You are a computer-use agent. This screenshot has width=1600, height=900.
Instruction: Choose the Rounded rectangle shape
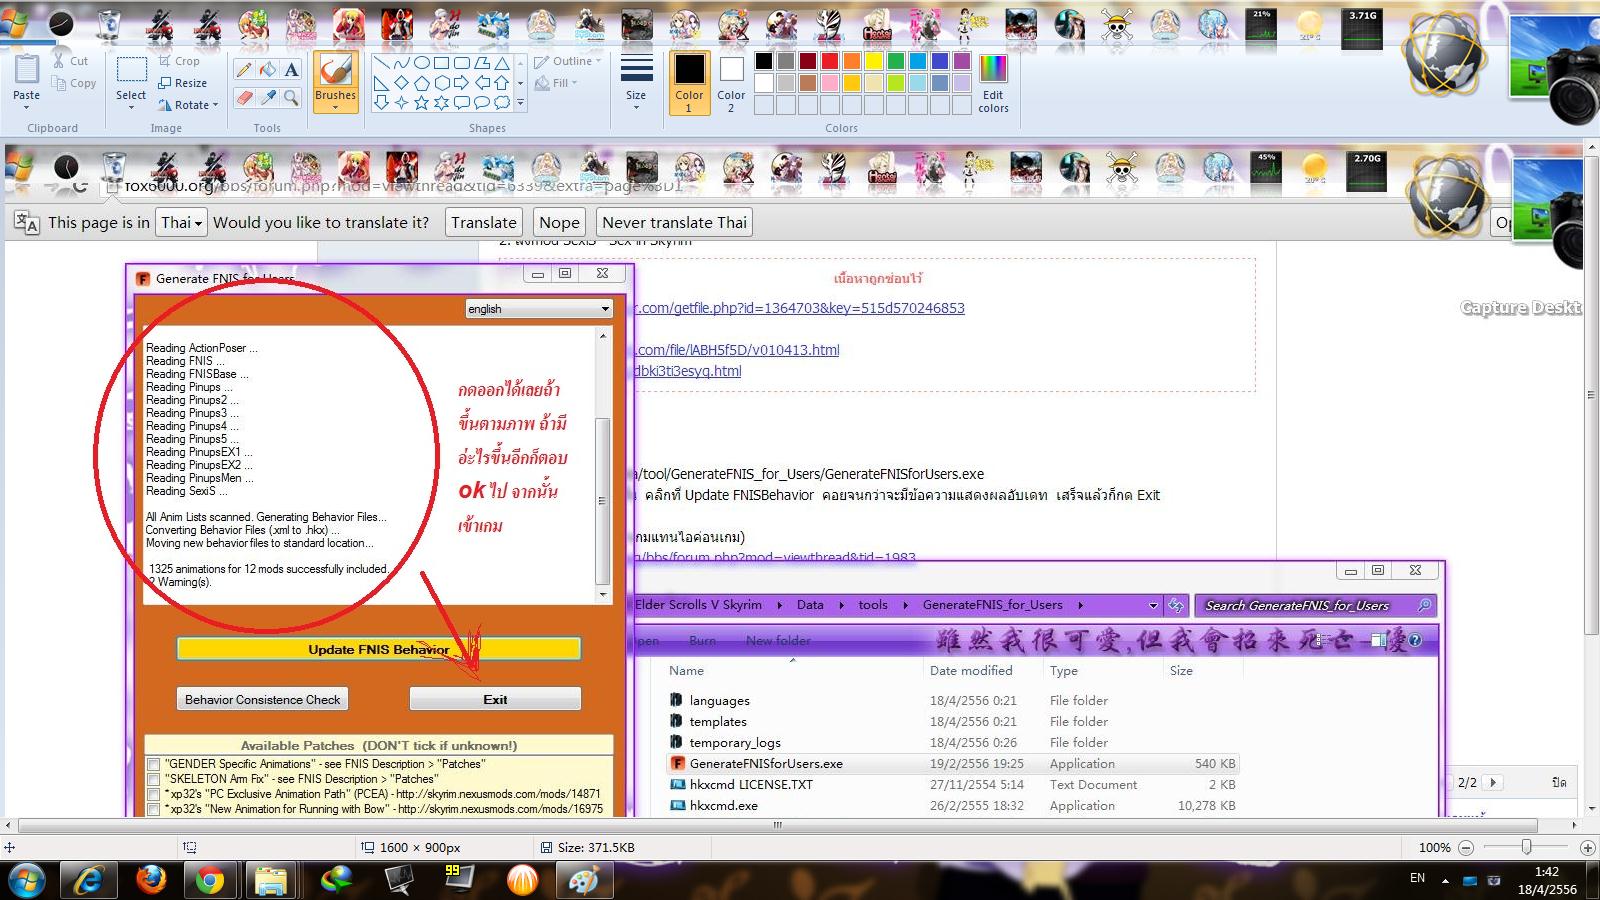(x=461, y=63)
